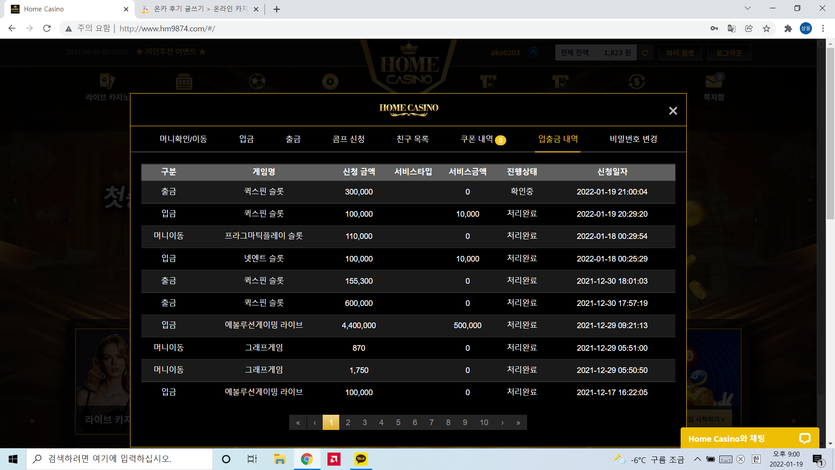Switch to the 출금 tab
The image size is (835, 470).
coord(293,139)
